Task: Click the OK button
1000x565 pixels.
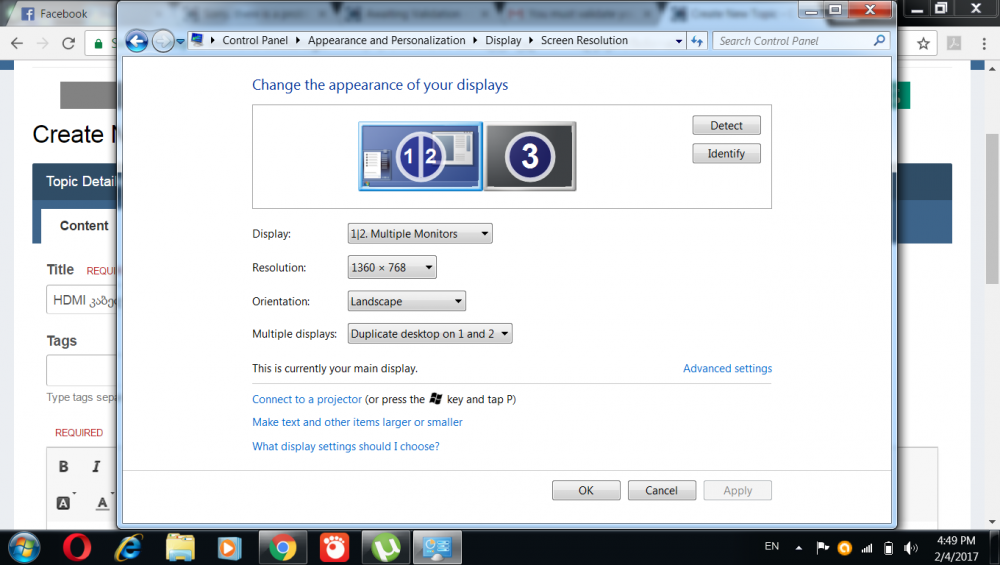Action: (x=586, y=490)
